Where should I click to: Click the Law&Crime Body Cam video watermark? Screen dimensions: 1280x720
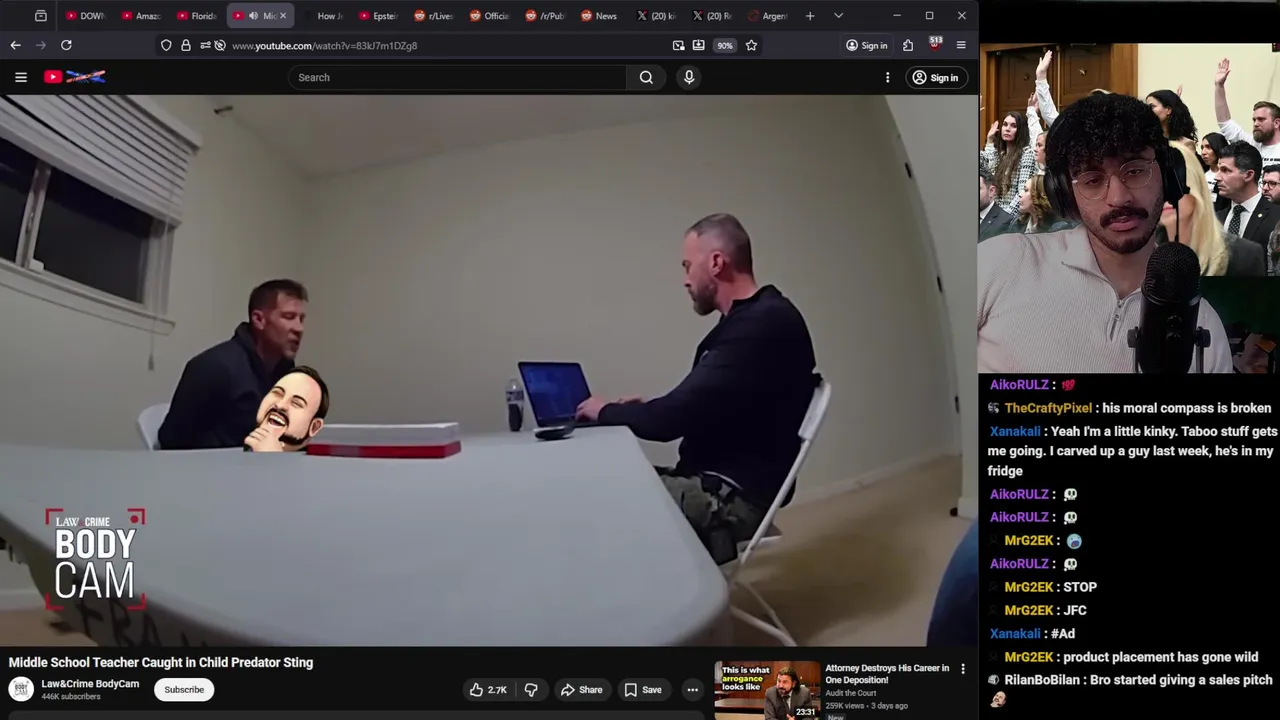95,558
